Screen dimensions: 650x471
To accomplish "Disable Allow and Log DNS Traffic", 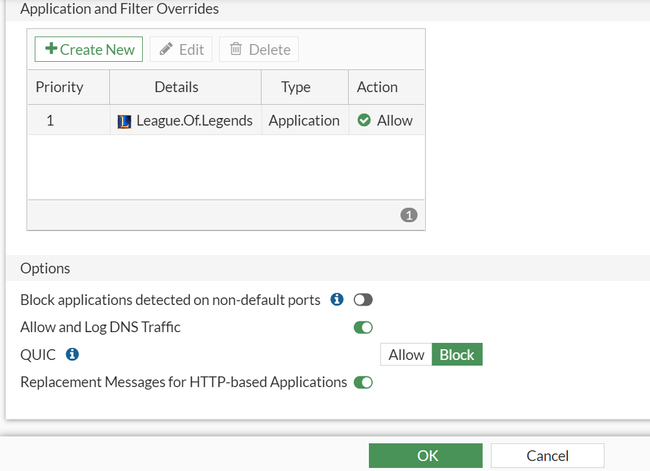I will pos(363,327).
